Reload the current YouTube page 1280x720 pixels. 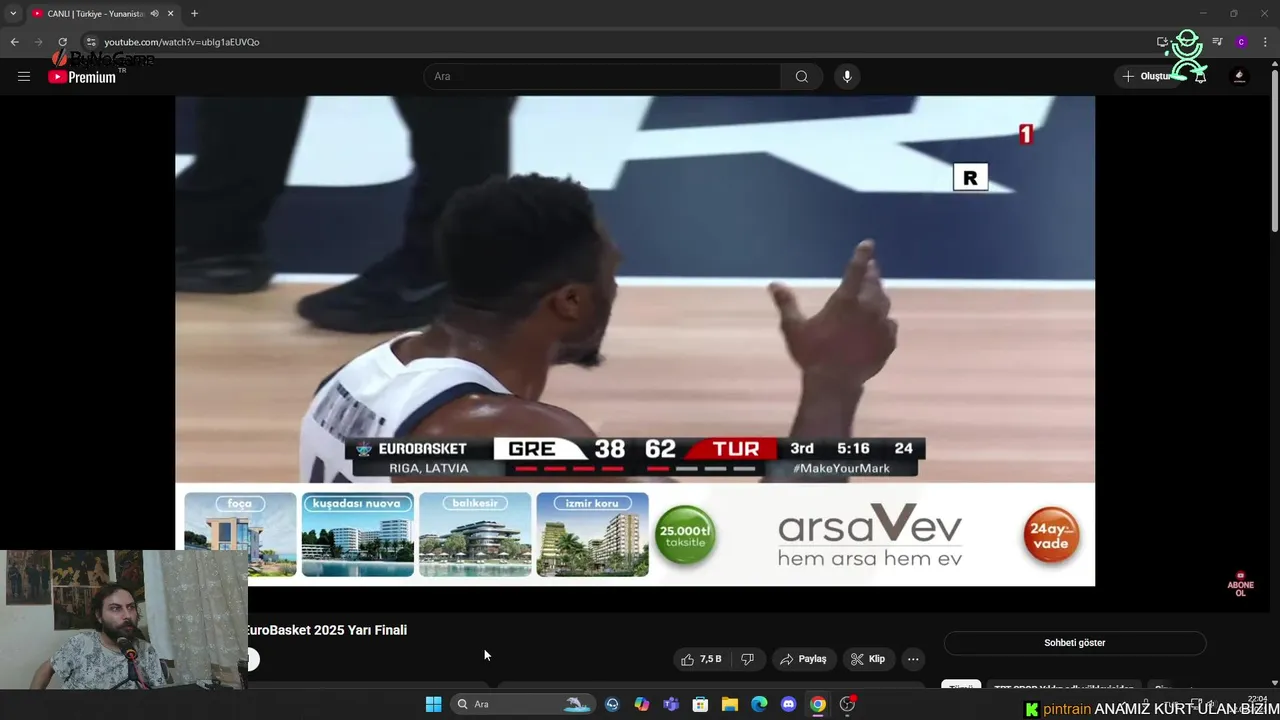tap(62, 42)
